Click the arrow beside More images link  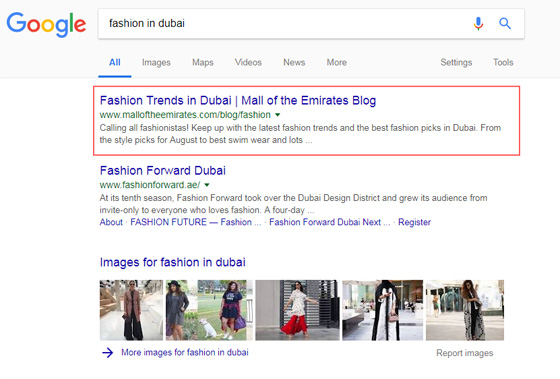pos(108,353)
